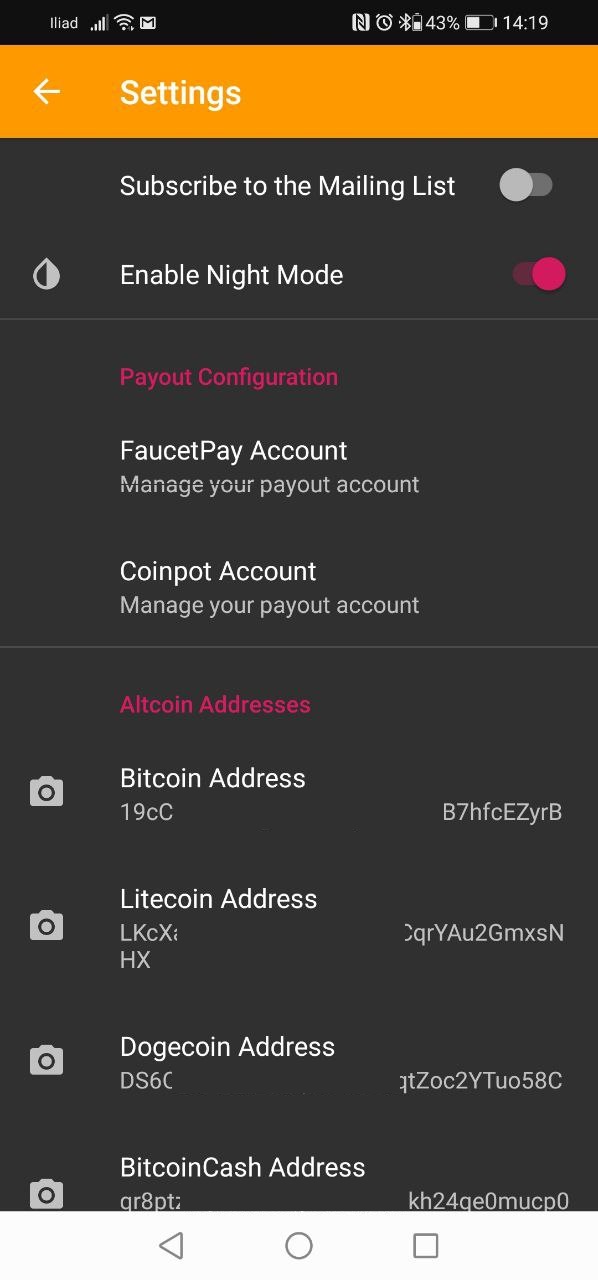
Task: Tap camera icon beside BitcoinCash Address
Action: coord(46,1193)
